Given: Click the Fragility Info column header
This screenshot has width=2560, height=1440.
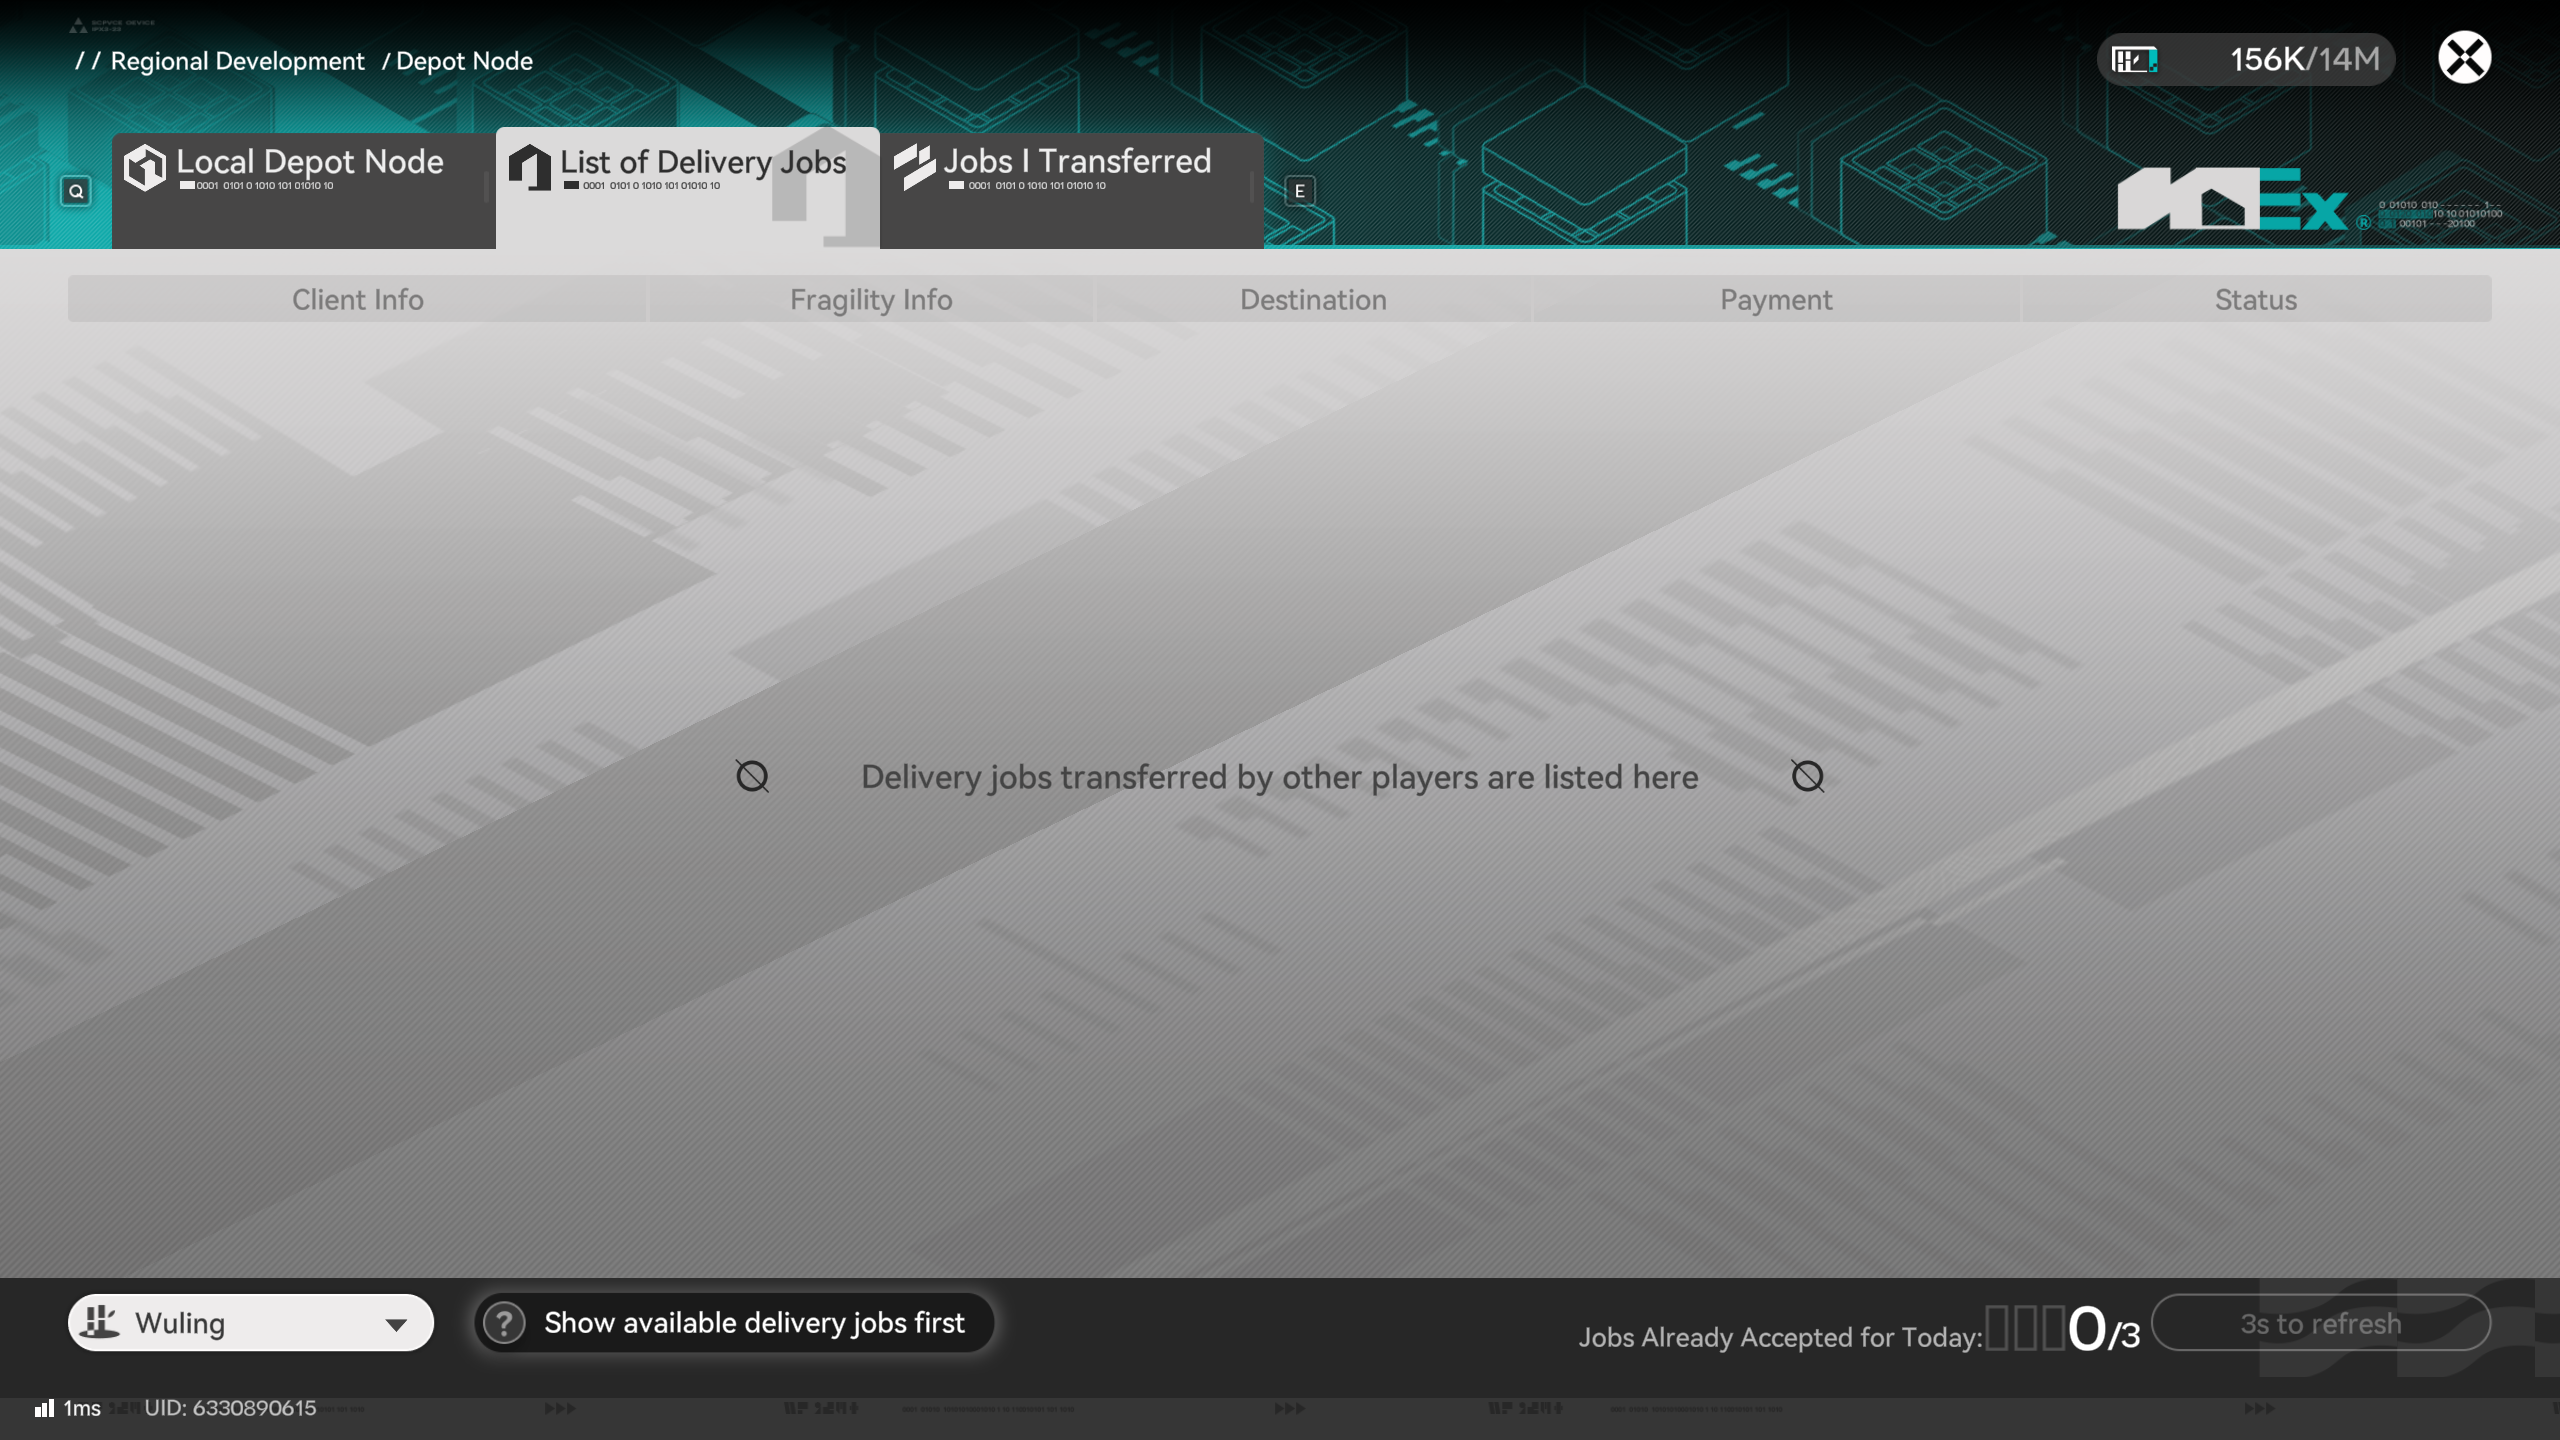Looking at the screenshot, I should pyautogui.click(x=870, y=299).
